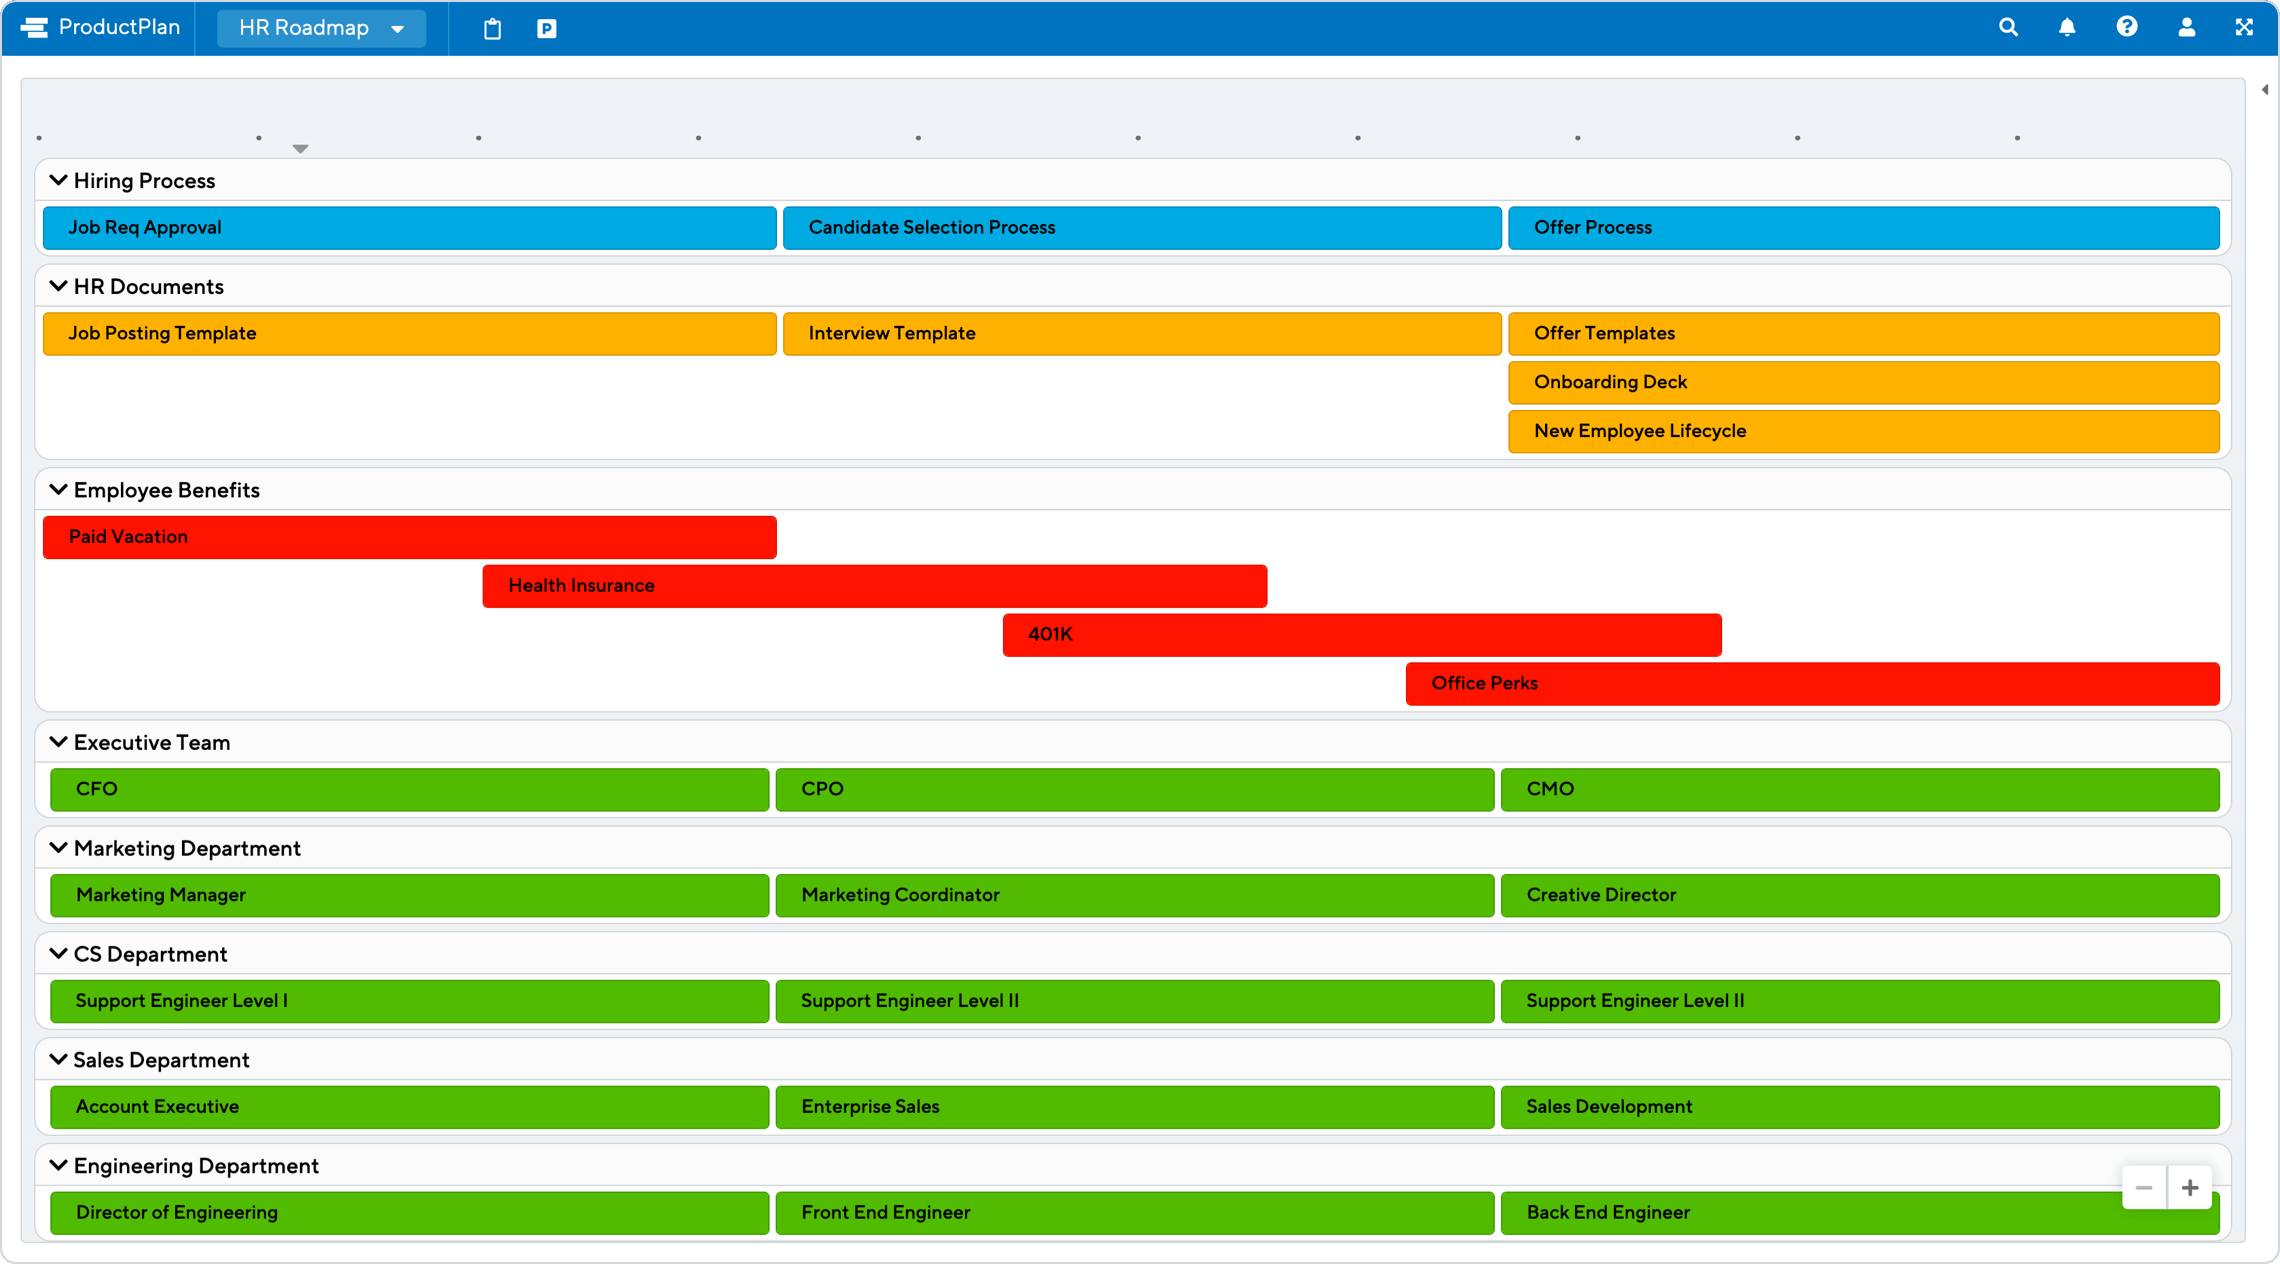Image resolution: width=2280 pixels, height=1264 pixels.
Task: Zoom out the timeline with minus button
Action: (2144, 1188)
